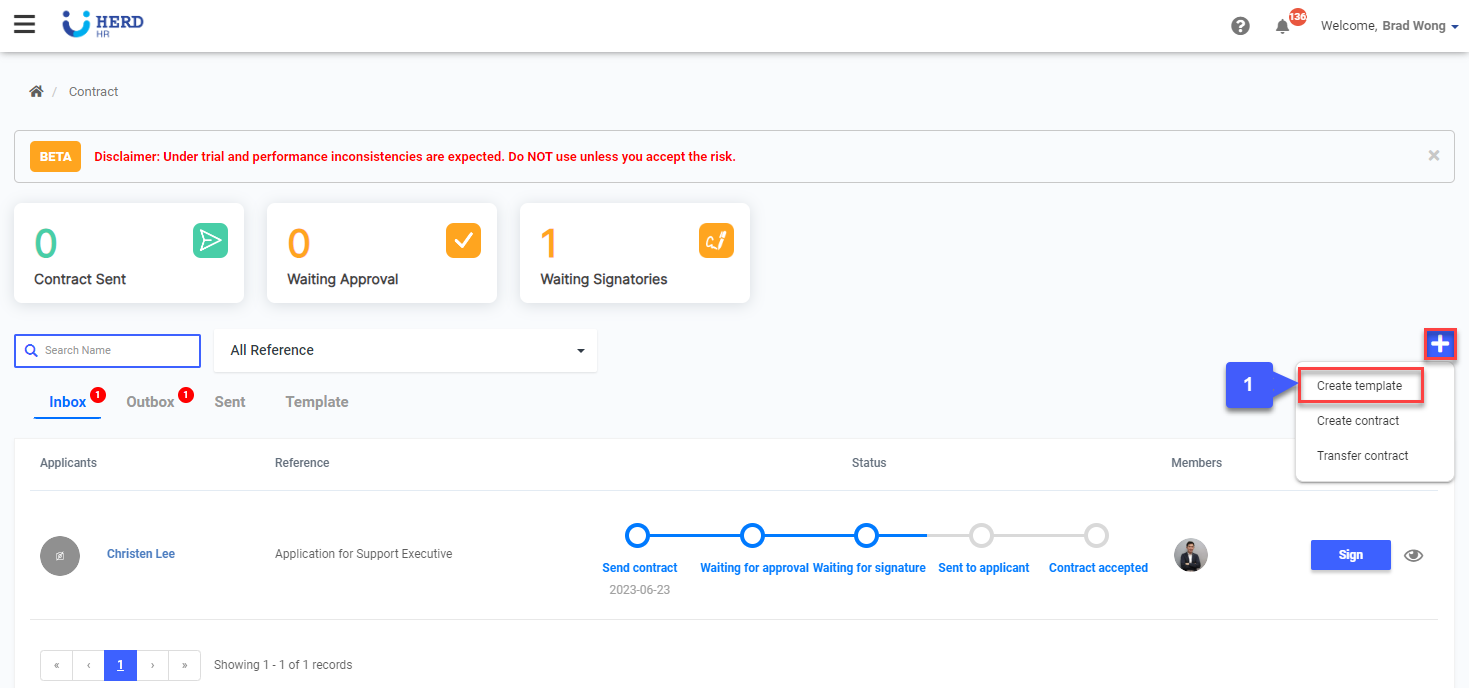Switch to the Template tab
Image resolution: width=1469 pixels, height=688 pixels.
point(317,402)
